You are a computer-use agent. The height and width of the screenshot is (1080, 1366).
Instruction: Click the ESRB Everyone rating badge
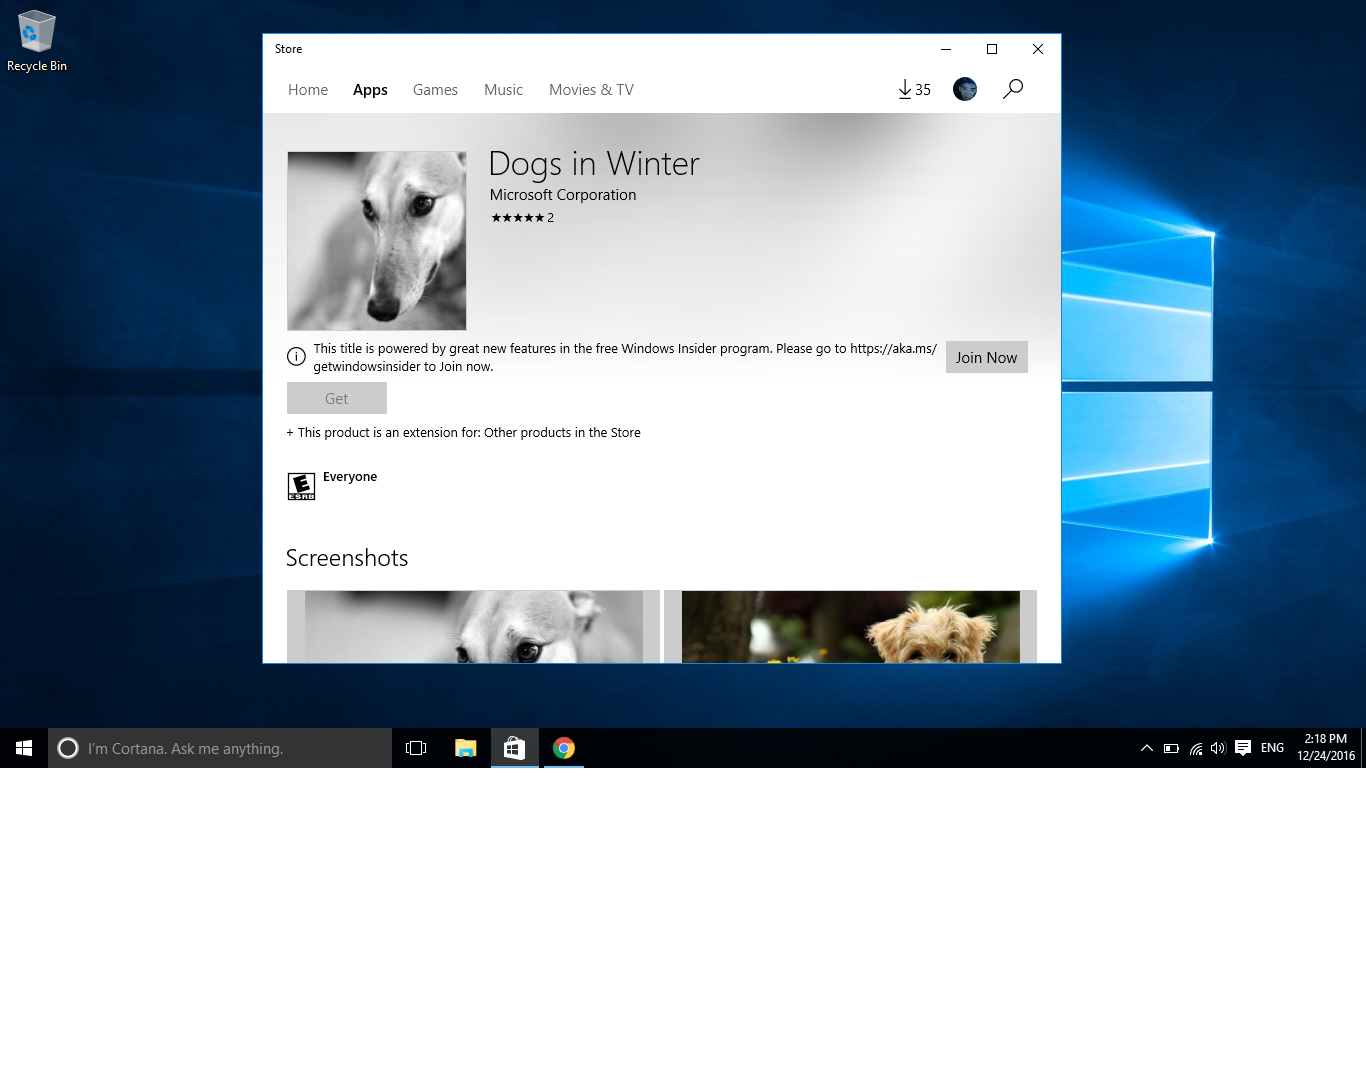tap(301, 486)
